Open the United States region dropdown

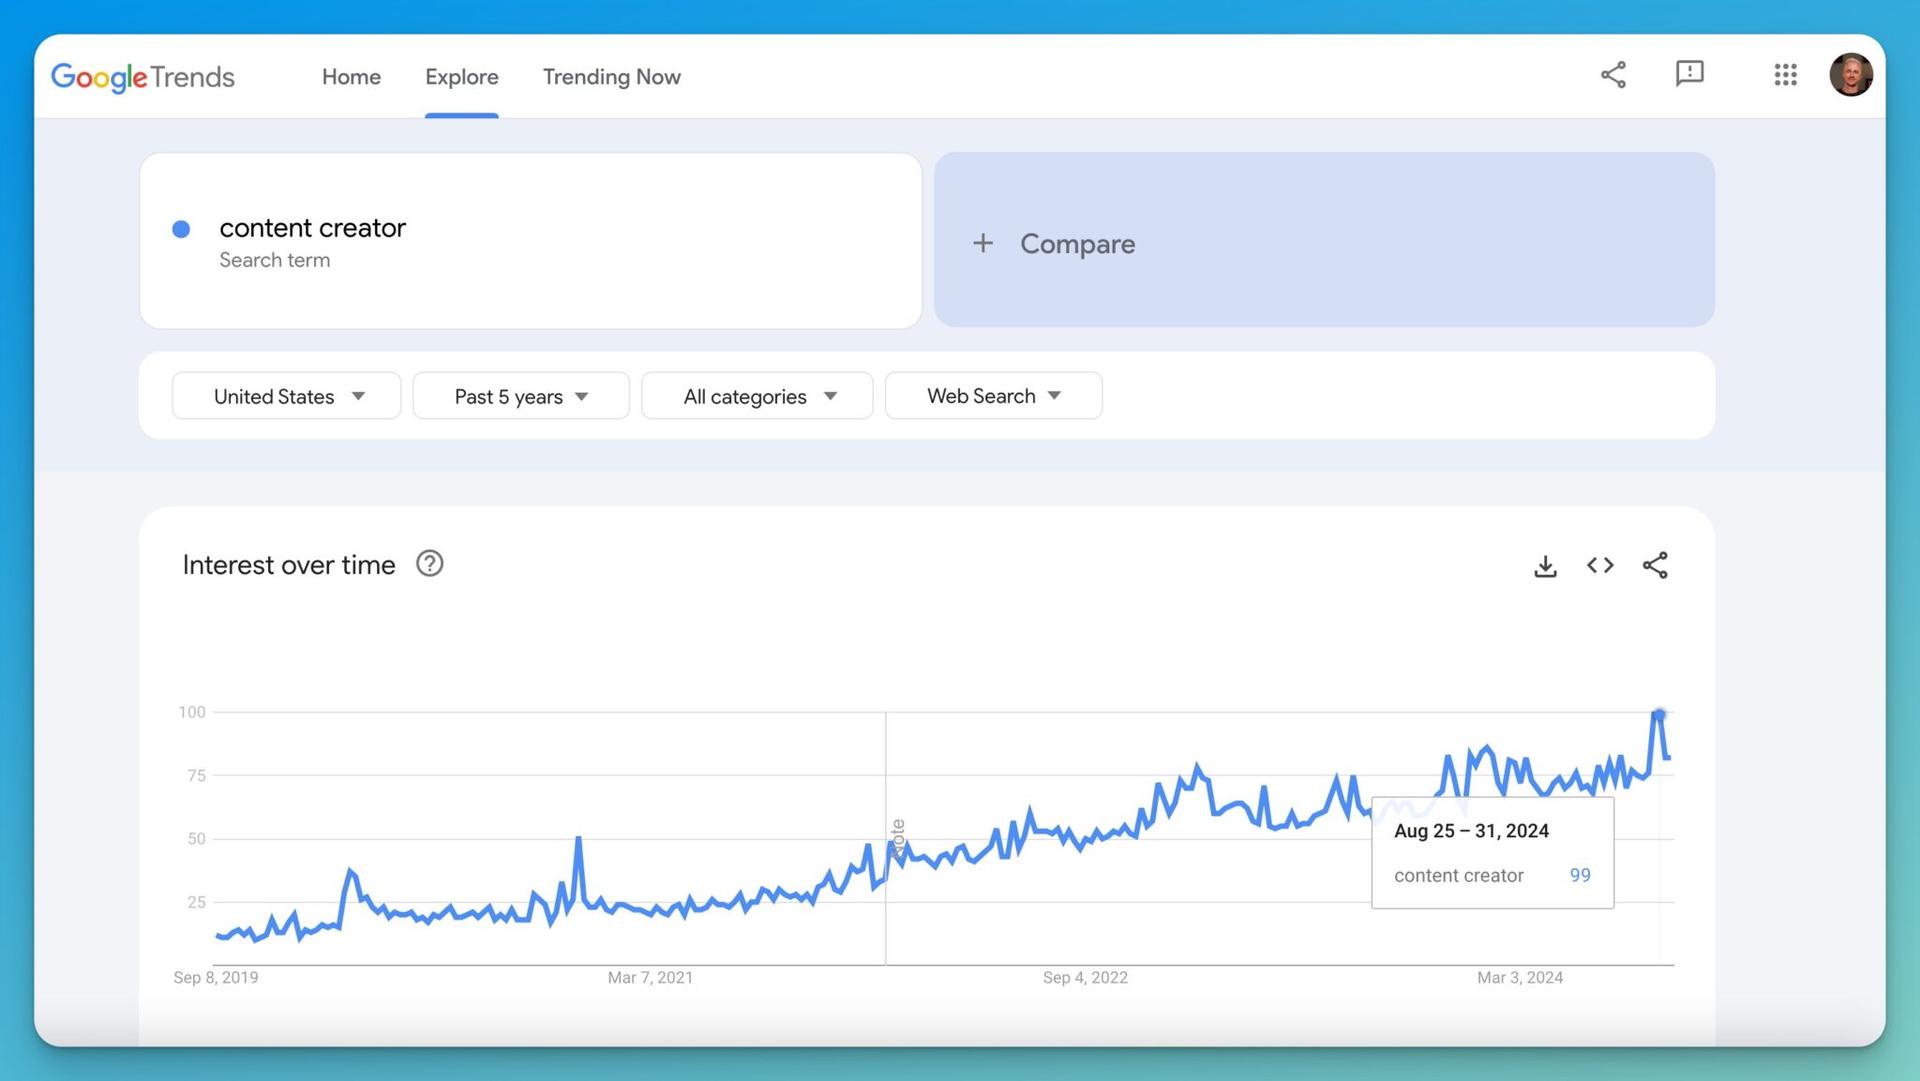pos(286,395)
